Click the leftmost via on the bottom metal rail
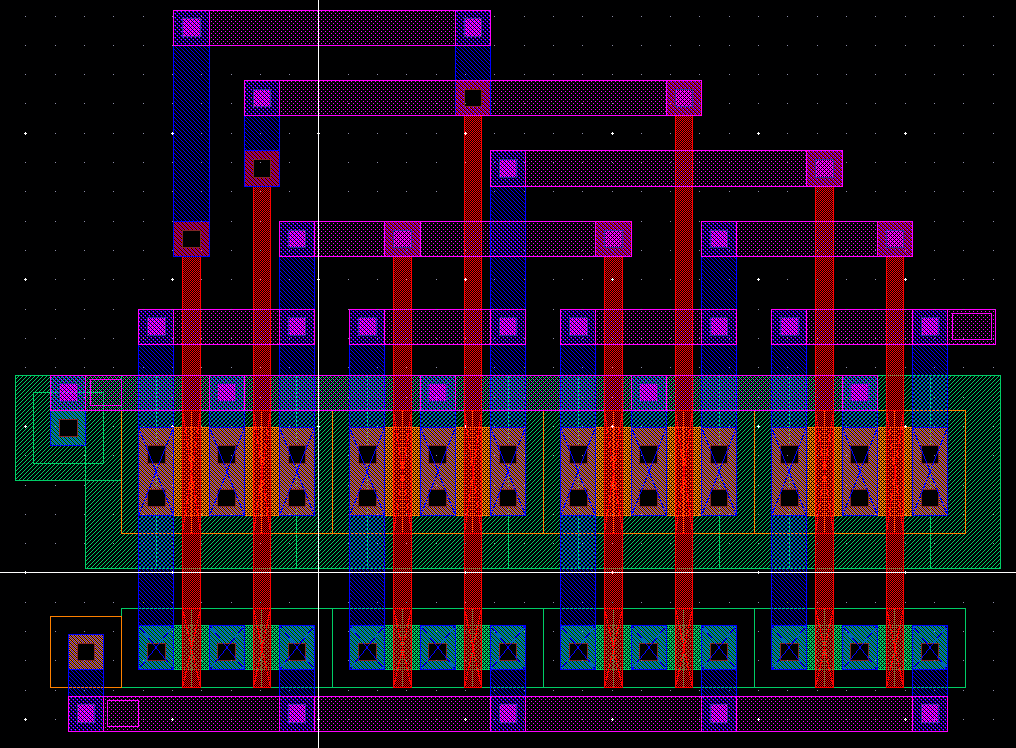 pyautogui.click(x=86, y=713)
